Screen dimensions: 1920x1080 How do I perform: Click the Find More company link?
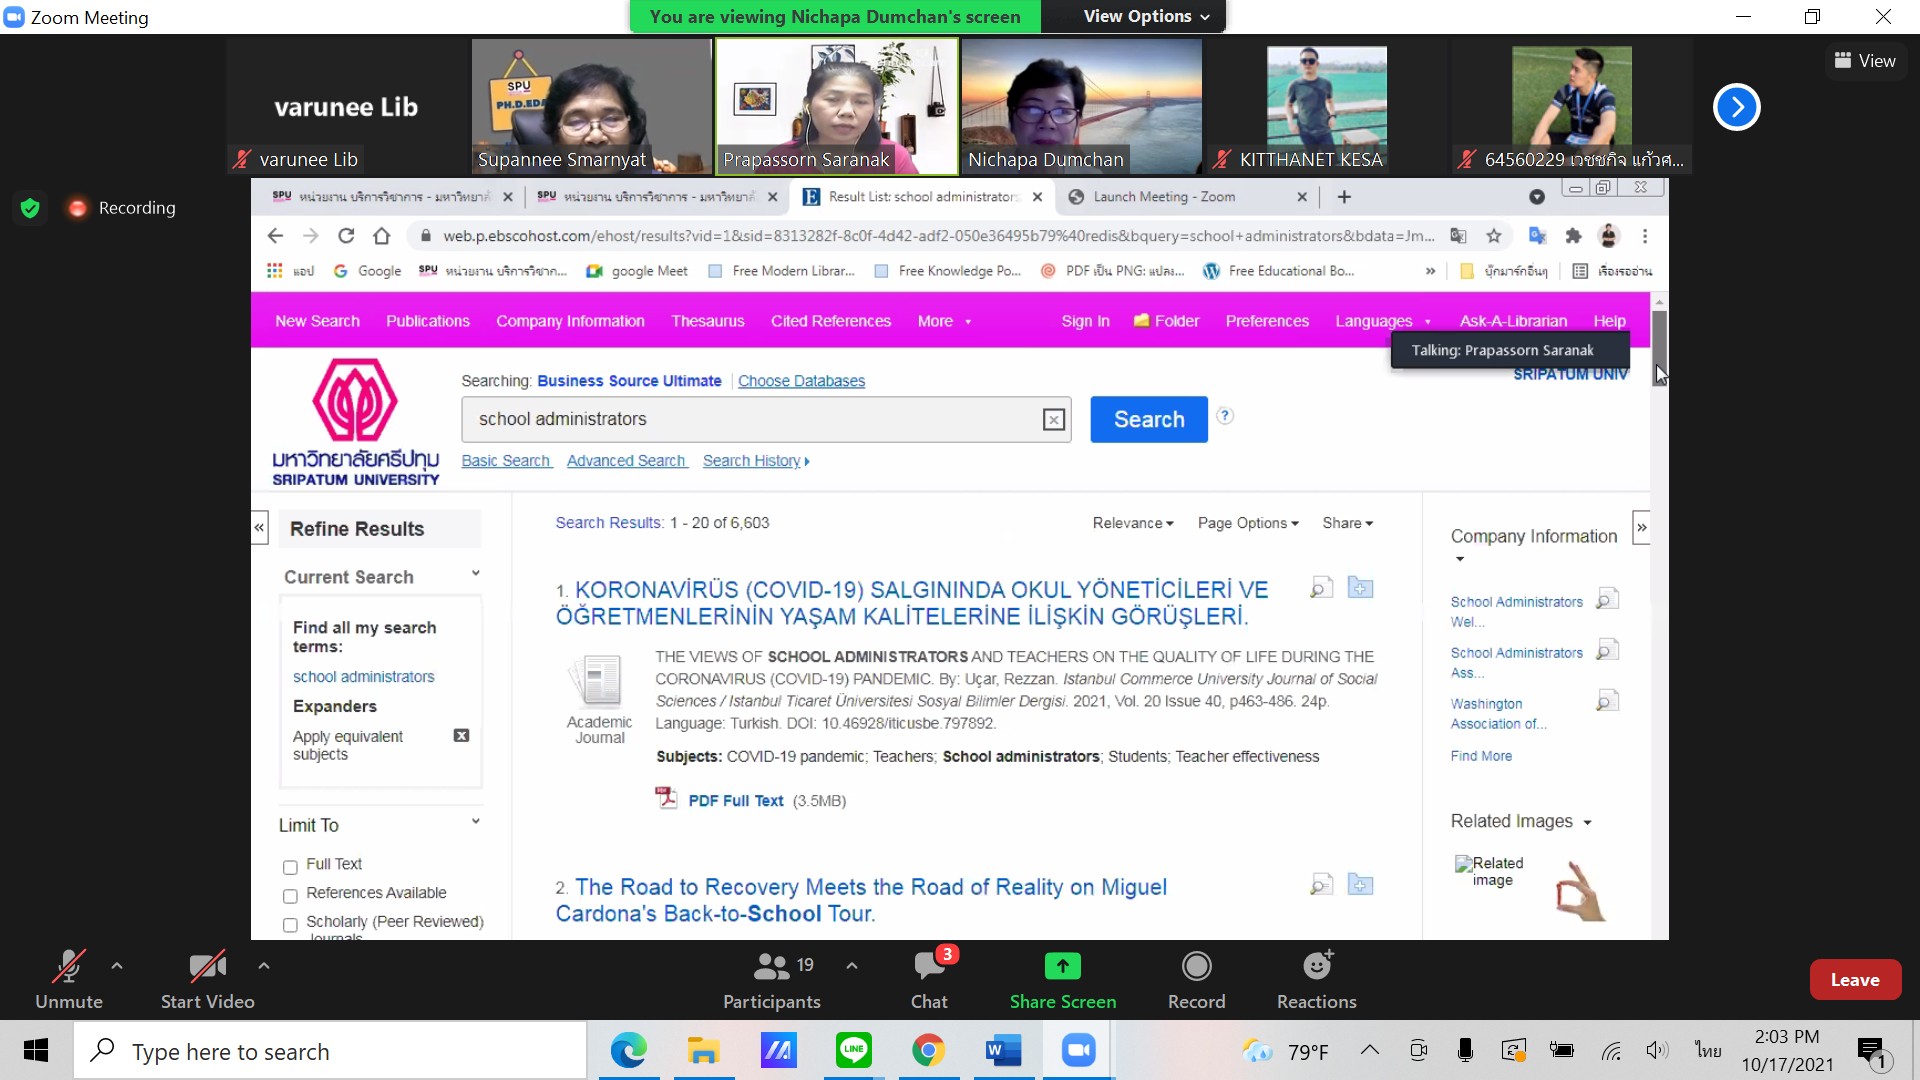[1481, 756]
